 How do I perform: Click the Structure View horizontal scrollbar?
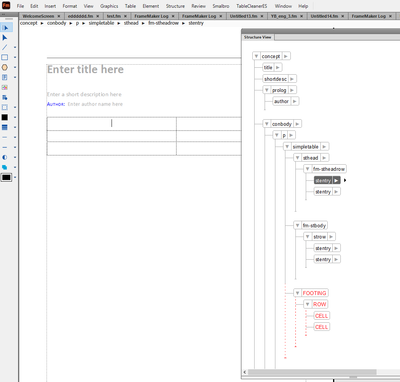[x=312, y=372]
